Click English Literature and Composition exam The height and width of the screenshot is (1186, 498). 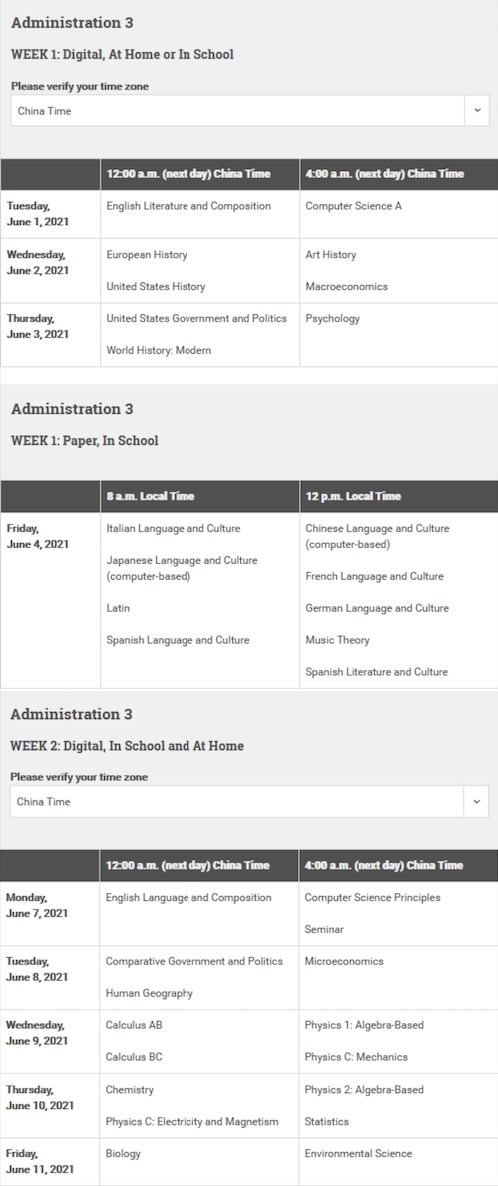point(188,206)
